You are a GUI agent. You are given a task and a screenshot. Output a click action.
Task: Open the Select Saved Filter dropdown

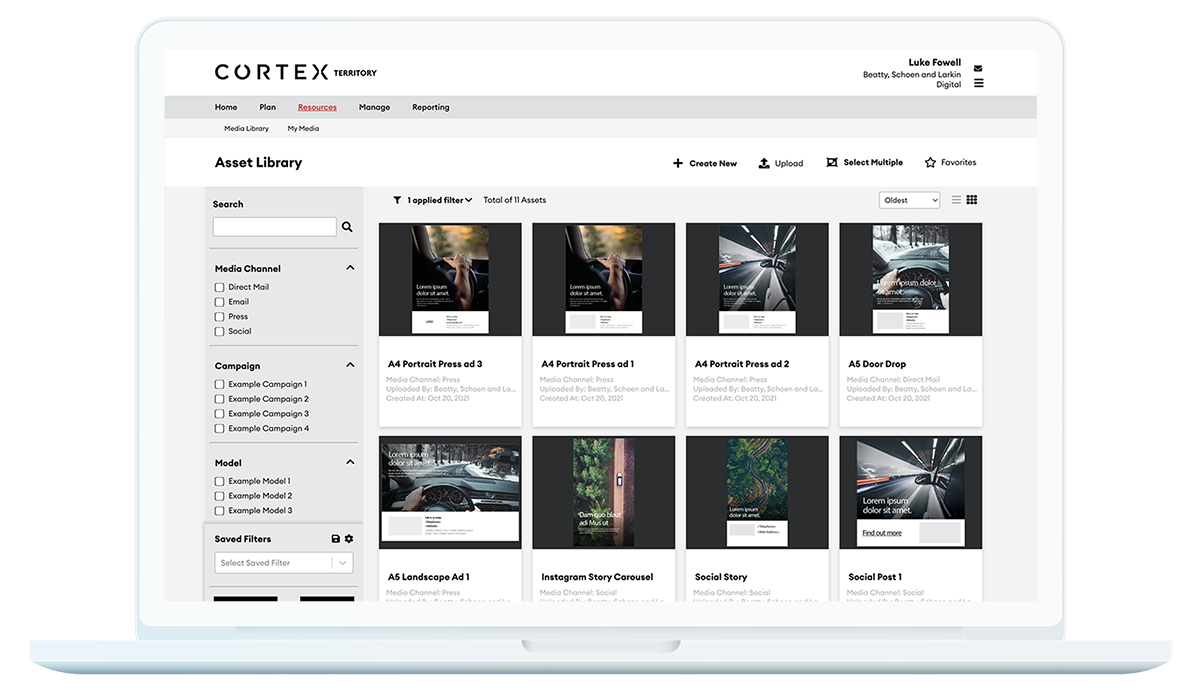click(x=284, y=563)
